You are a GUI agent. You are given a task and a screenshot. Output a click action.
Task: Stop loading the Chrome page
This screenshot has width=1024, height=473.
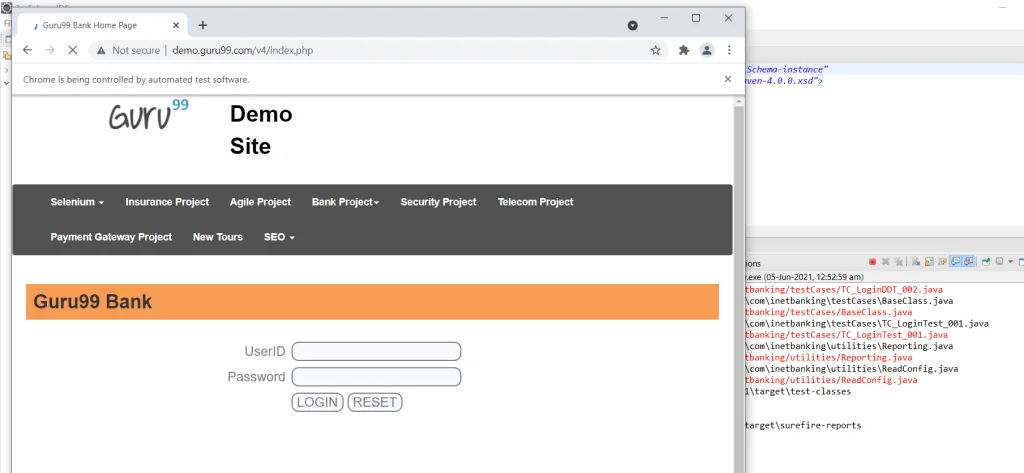click(72, 50)
